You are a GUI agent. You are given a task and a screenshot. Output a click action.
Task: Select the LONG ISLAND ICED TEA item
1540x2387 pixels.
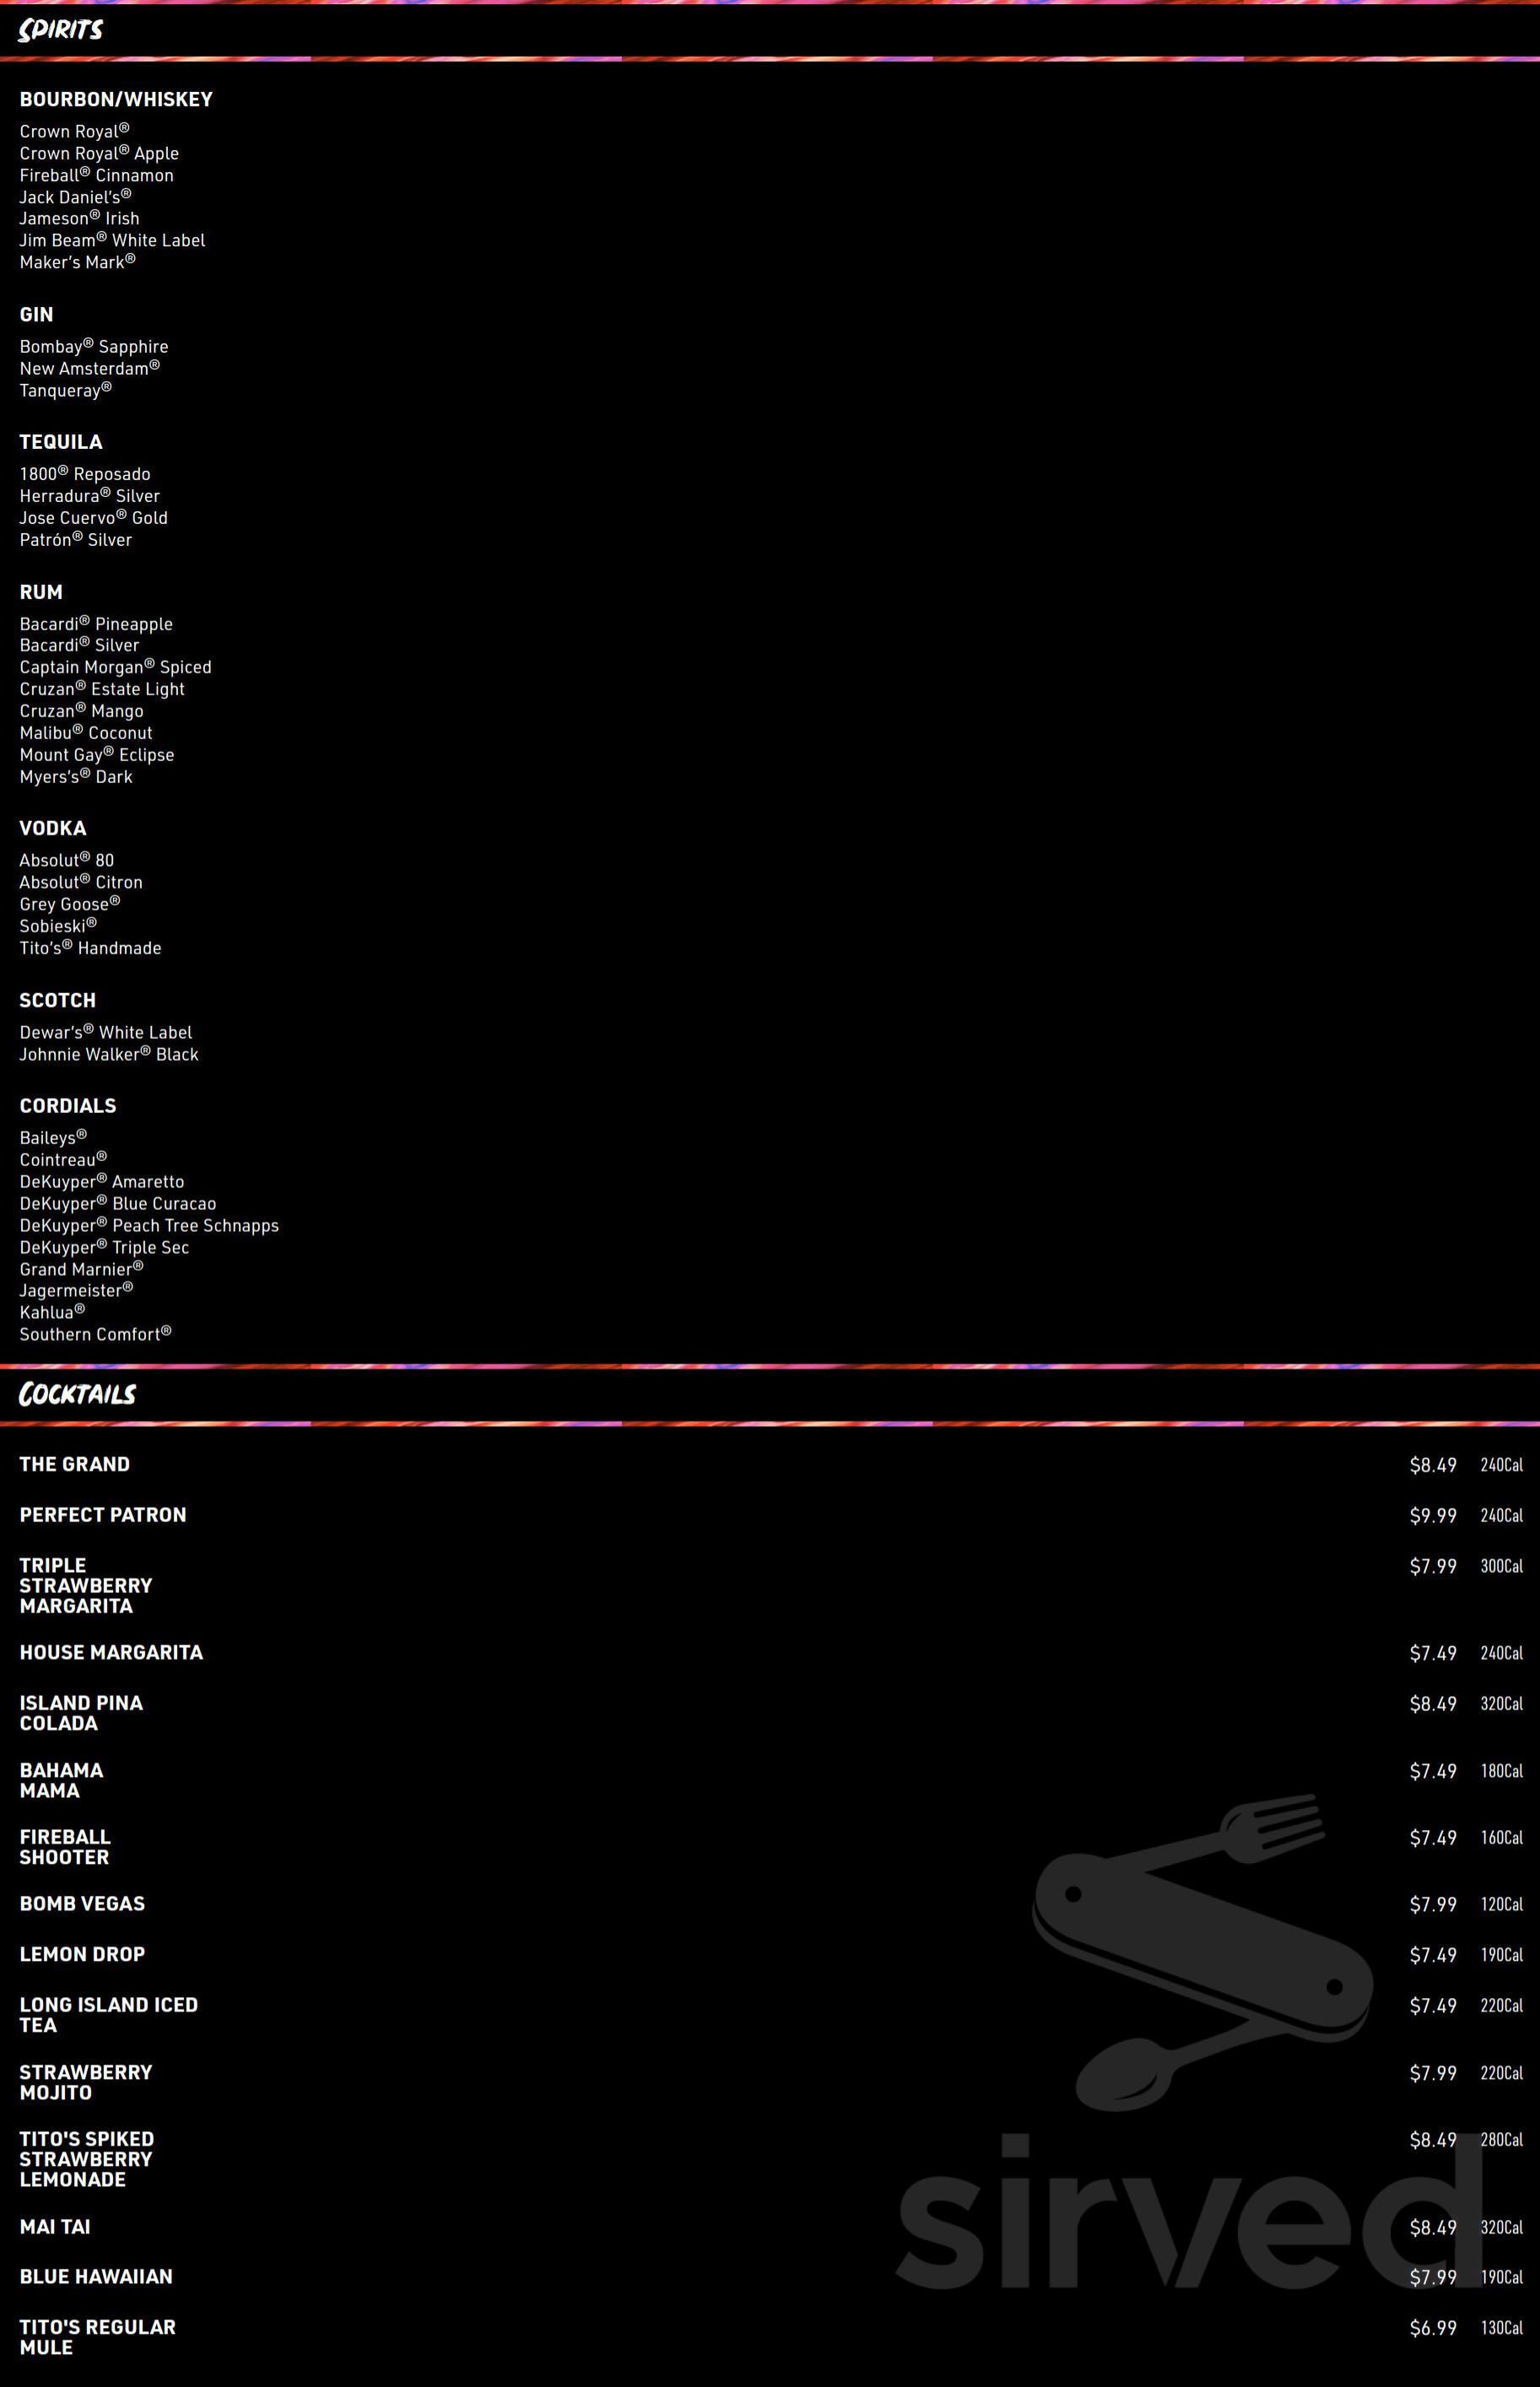tap(108, 2015)
